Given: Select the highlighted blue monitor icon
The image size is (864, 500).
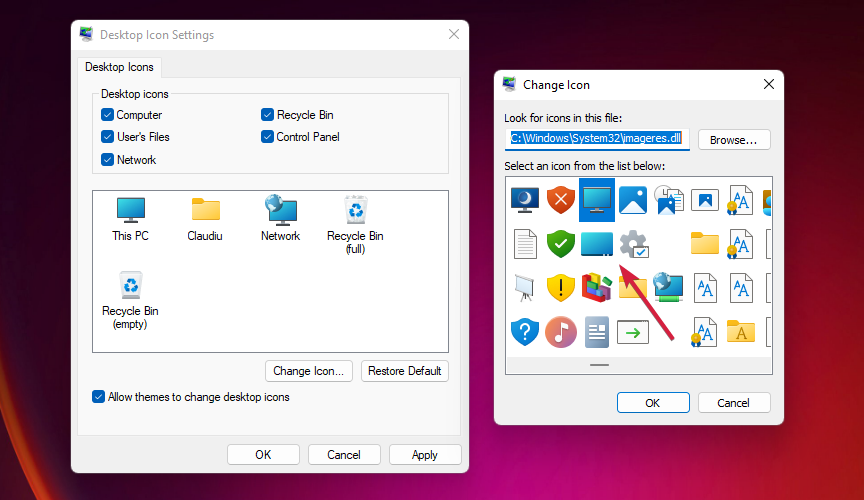Looking at the screenshot, I should click(x=597, y=200).
